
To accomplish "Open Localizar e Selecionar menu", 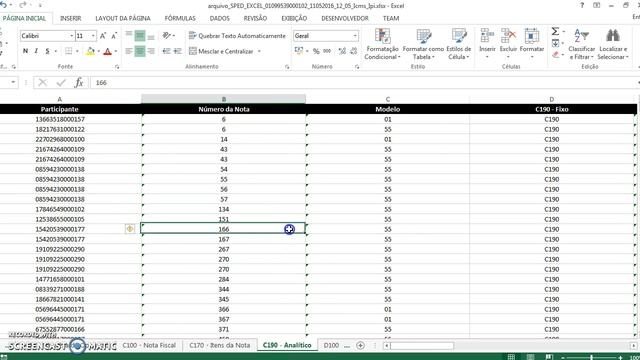I will [x=613, y=44].
